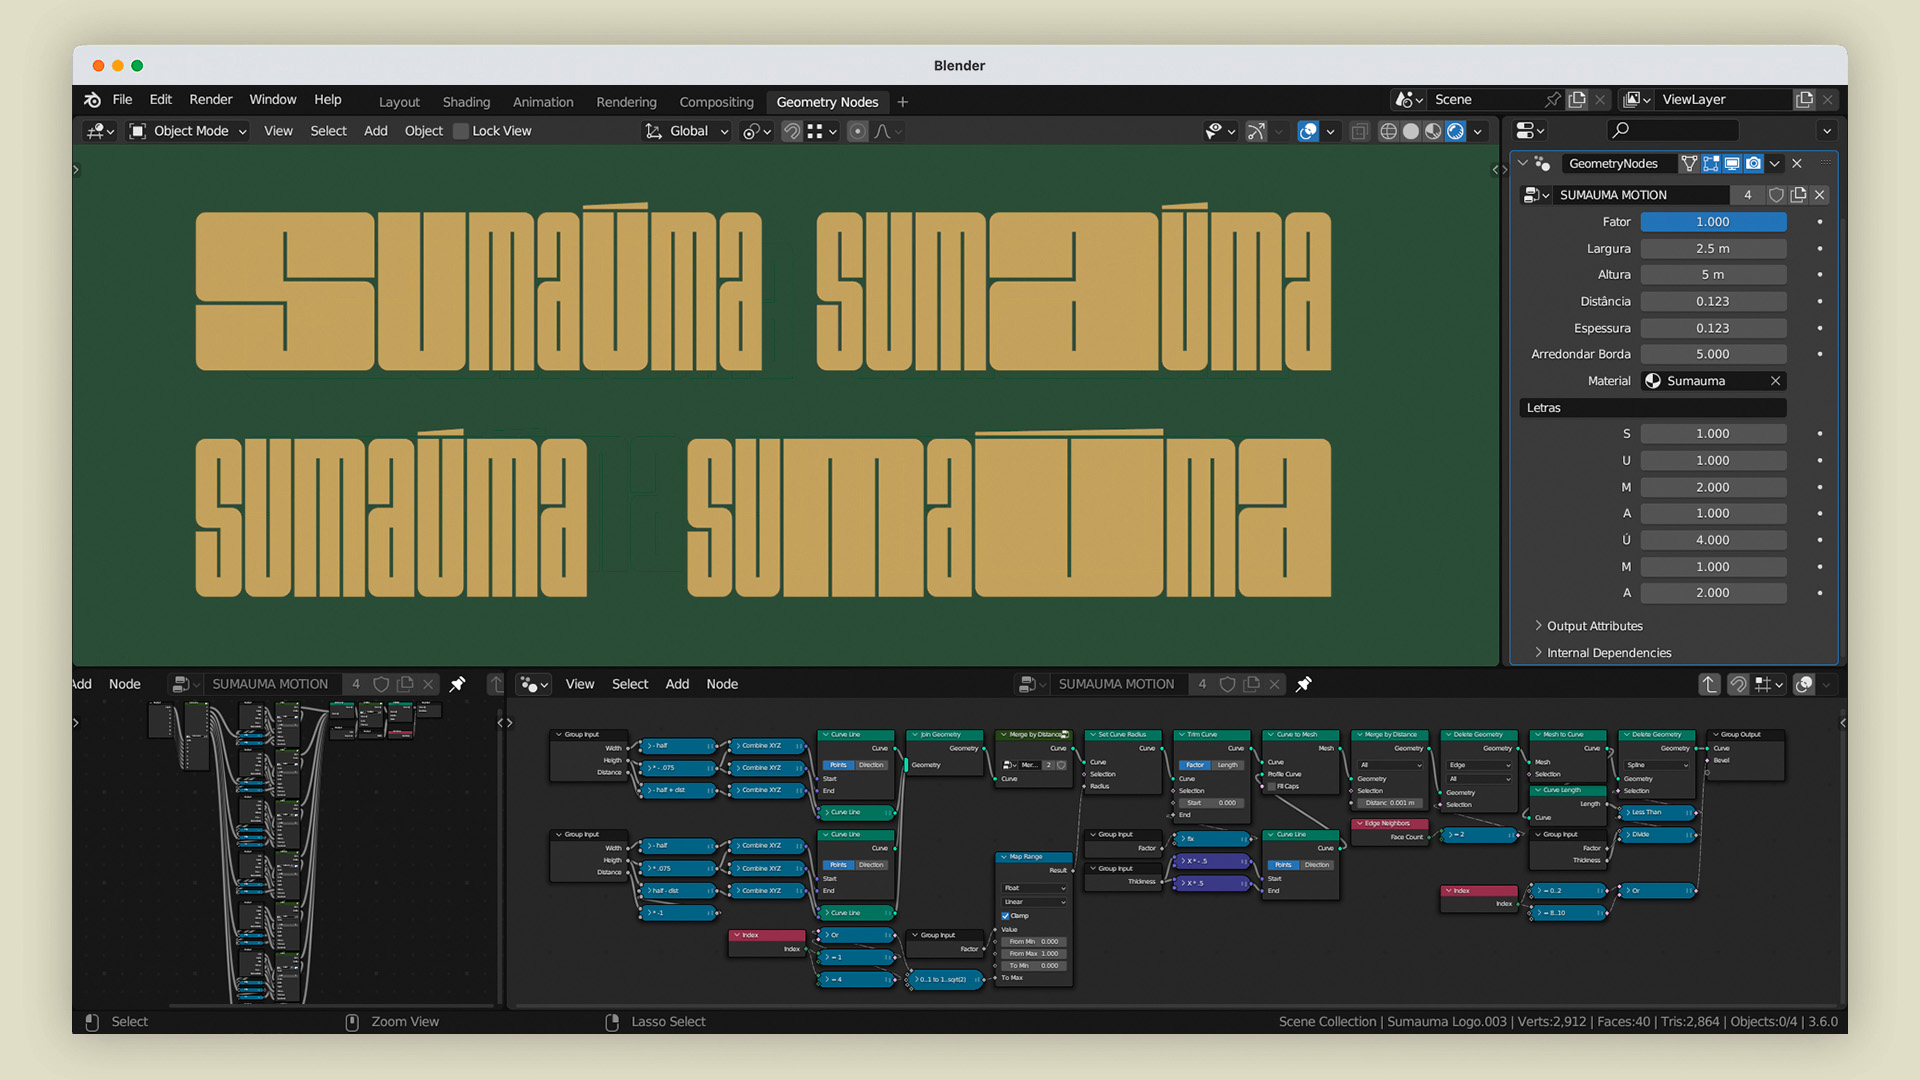The image size is (1920, 1080).
Task: Toggle X-ray mode in viewport header
Action: click(x=1359, y=131)
